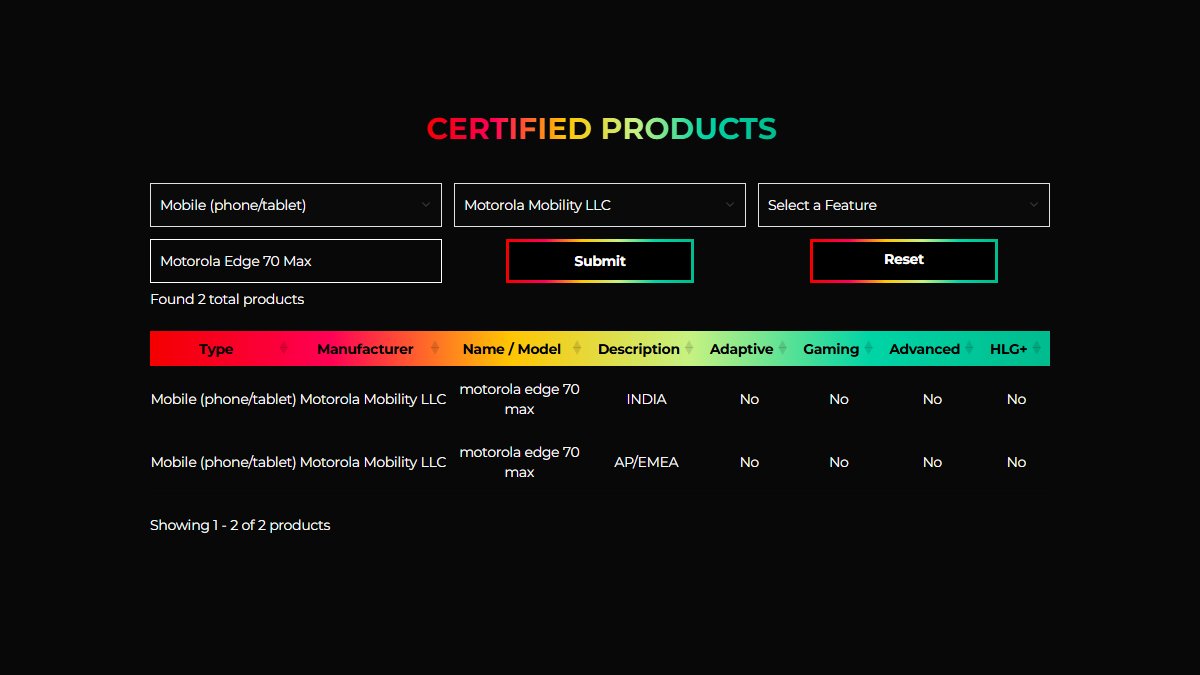Click Found 2 total products text

227,299
